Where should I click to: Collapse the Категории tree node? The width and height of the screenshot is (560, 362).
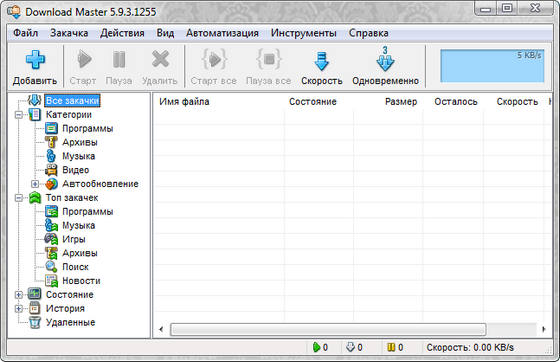tap(19, 115)
